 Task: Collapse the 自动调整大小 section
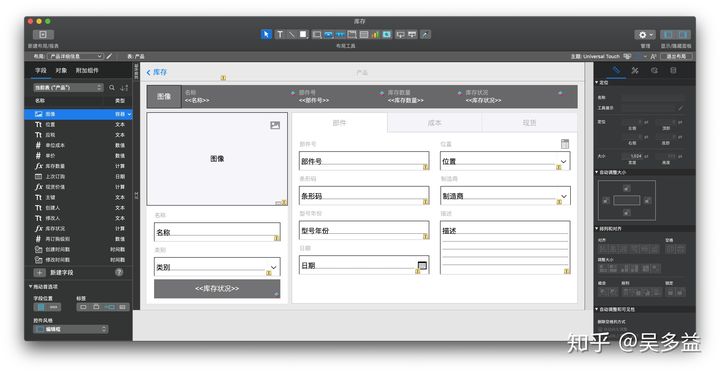[x=596, y=172]
